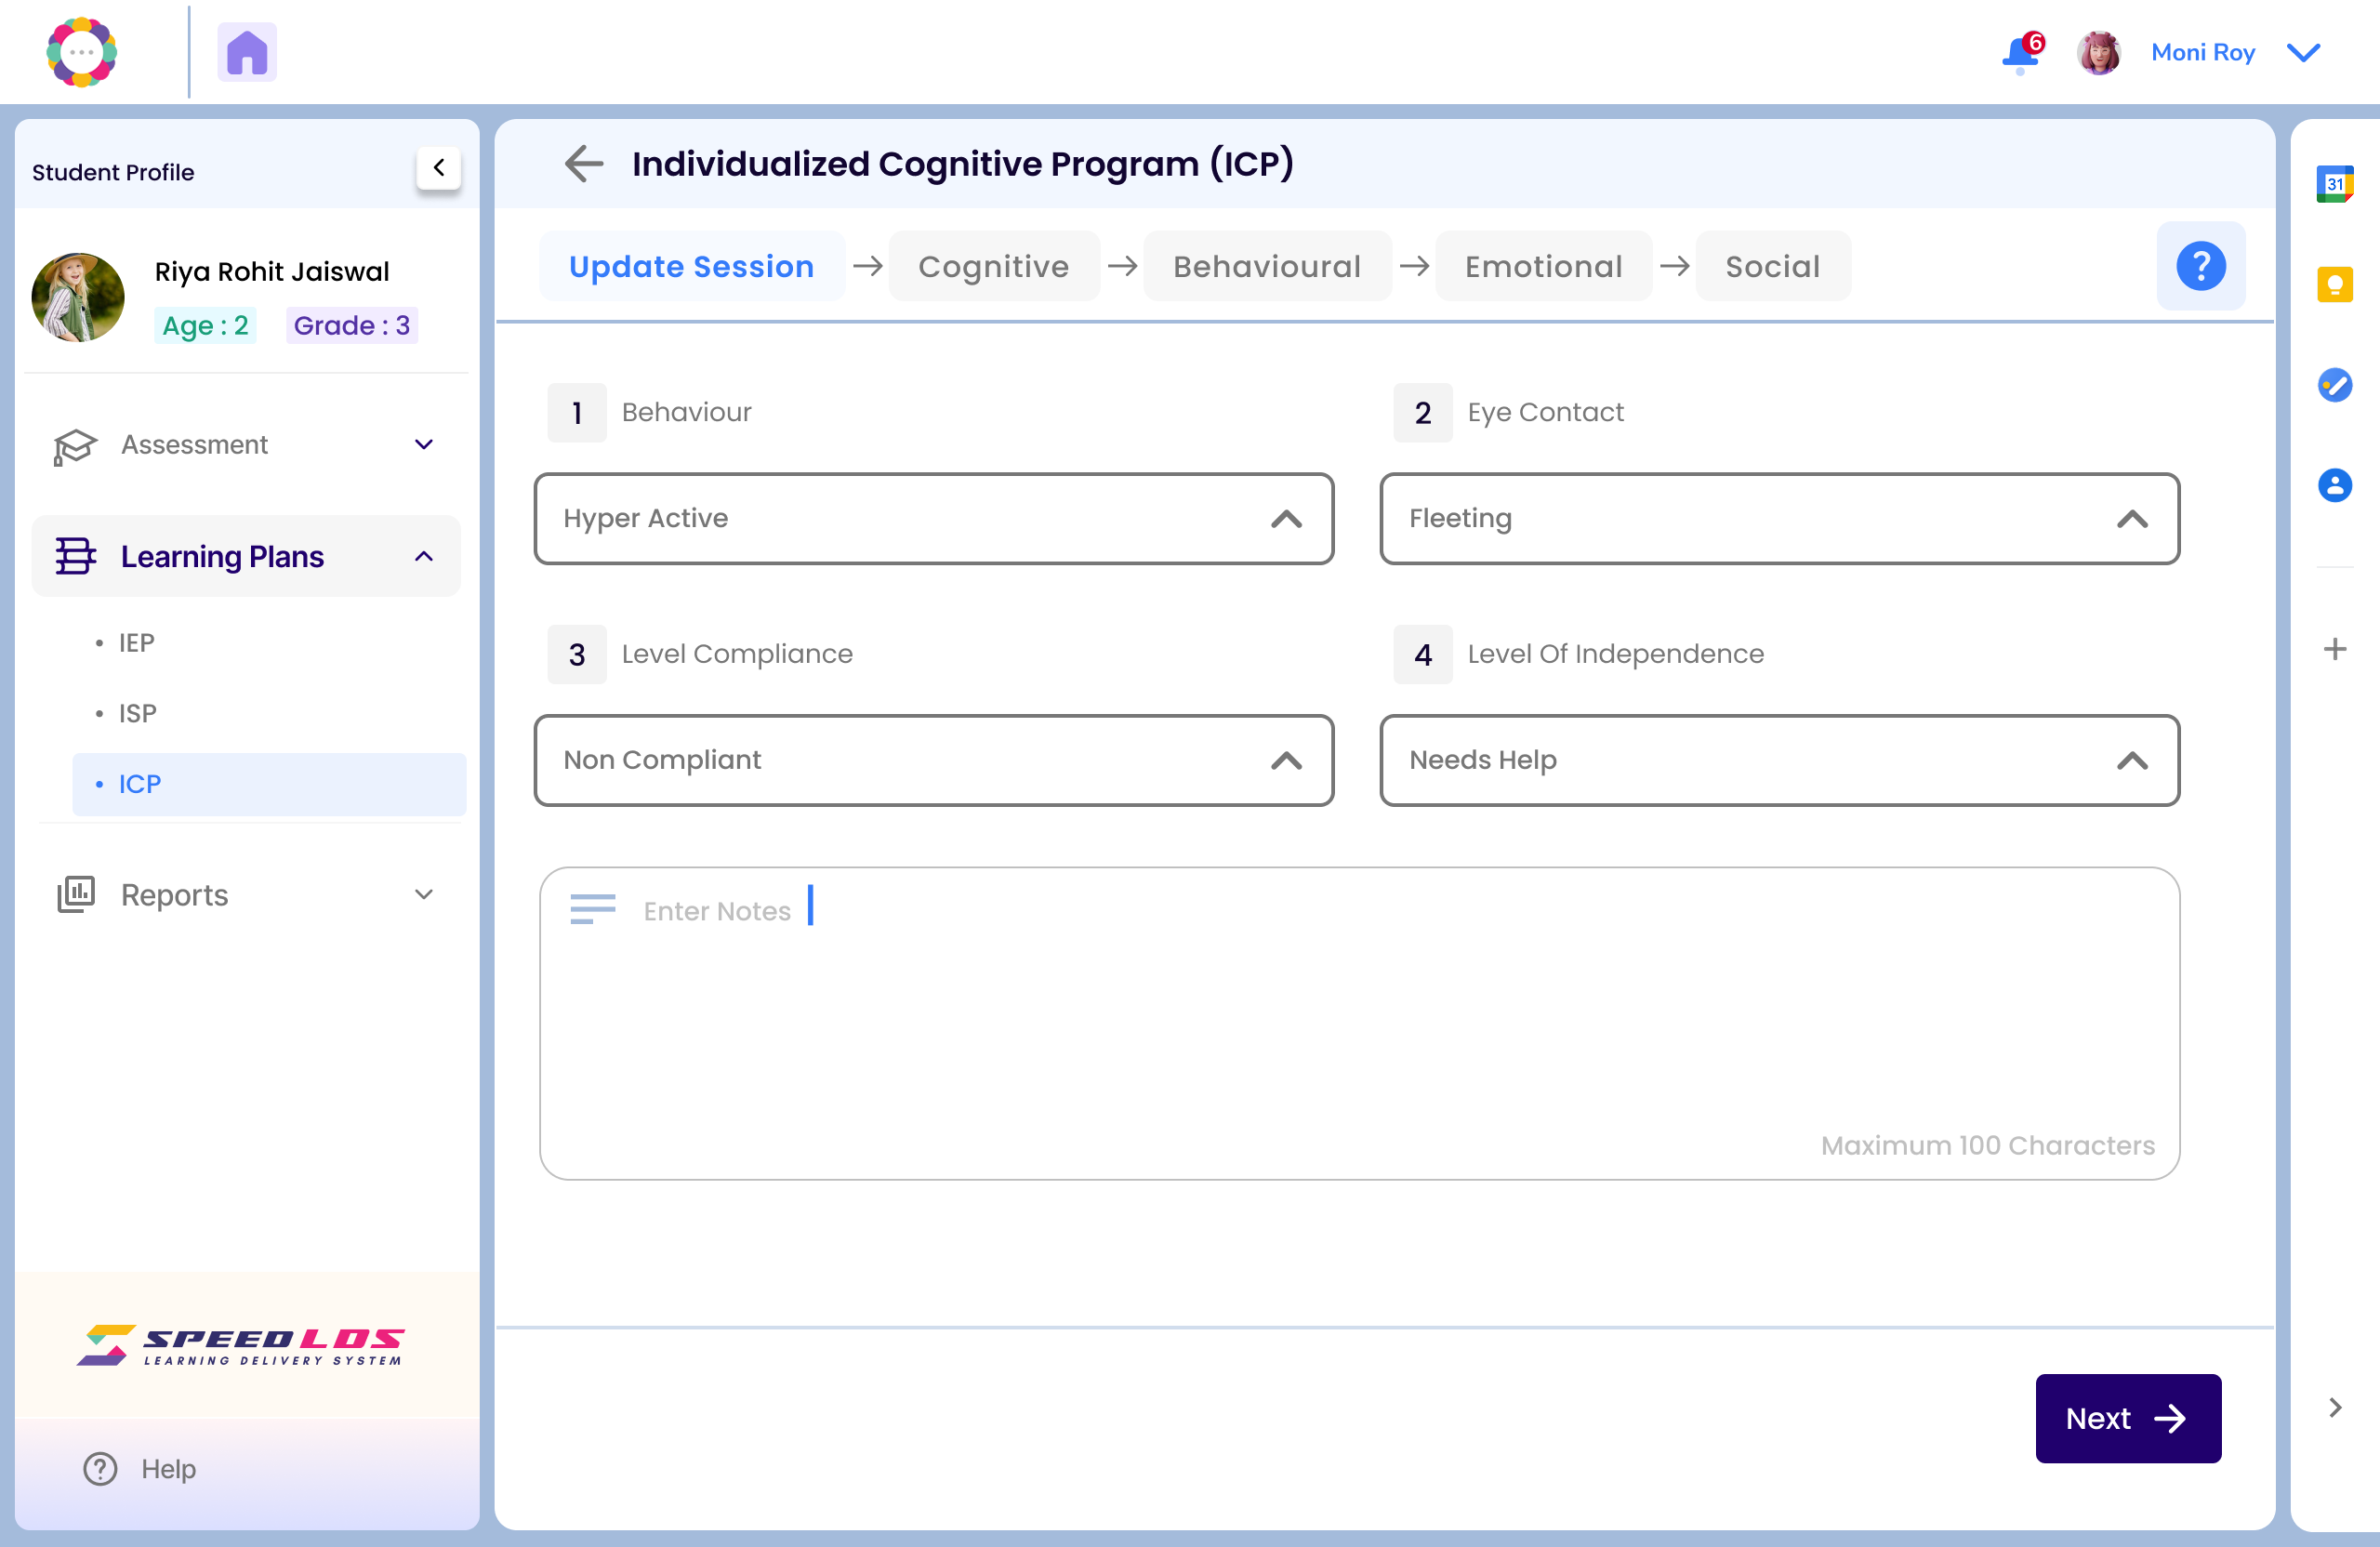
Task: Open the yellow Keep notes icon
Action: pos(2334,285)
